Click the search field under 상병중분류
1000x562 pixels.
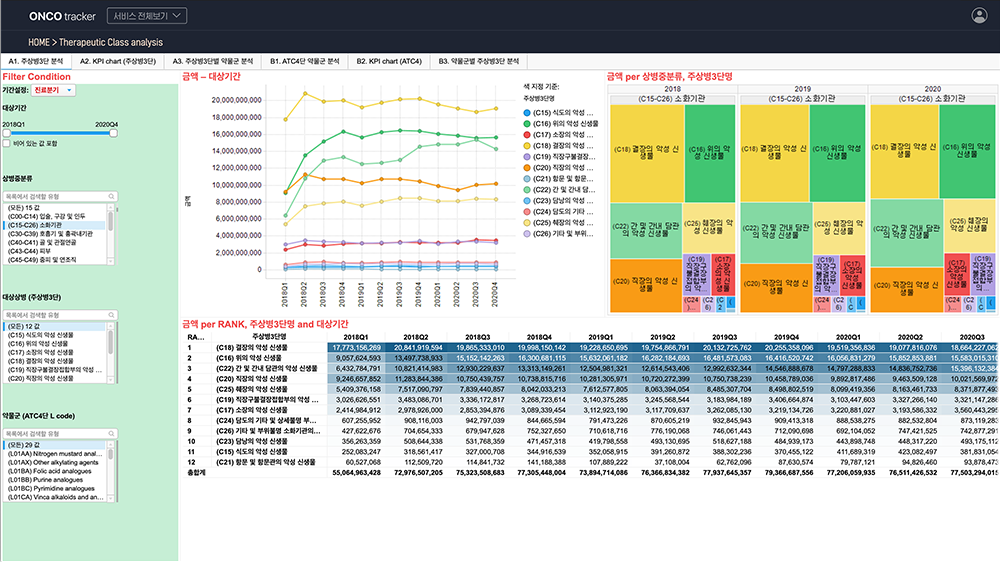pyautogui.click(x=59, y=198)
